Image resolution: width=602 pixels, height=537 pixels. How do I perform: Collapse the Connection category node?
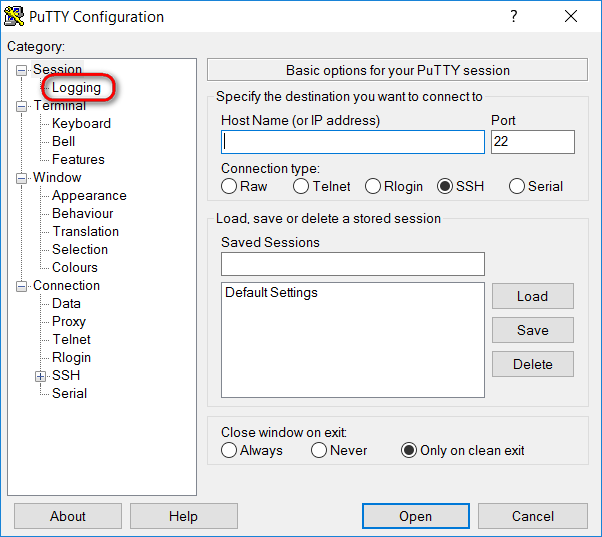(x=22, y=286)
